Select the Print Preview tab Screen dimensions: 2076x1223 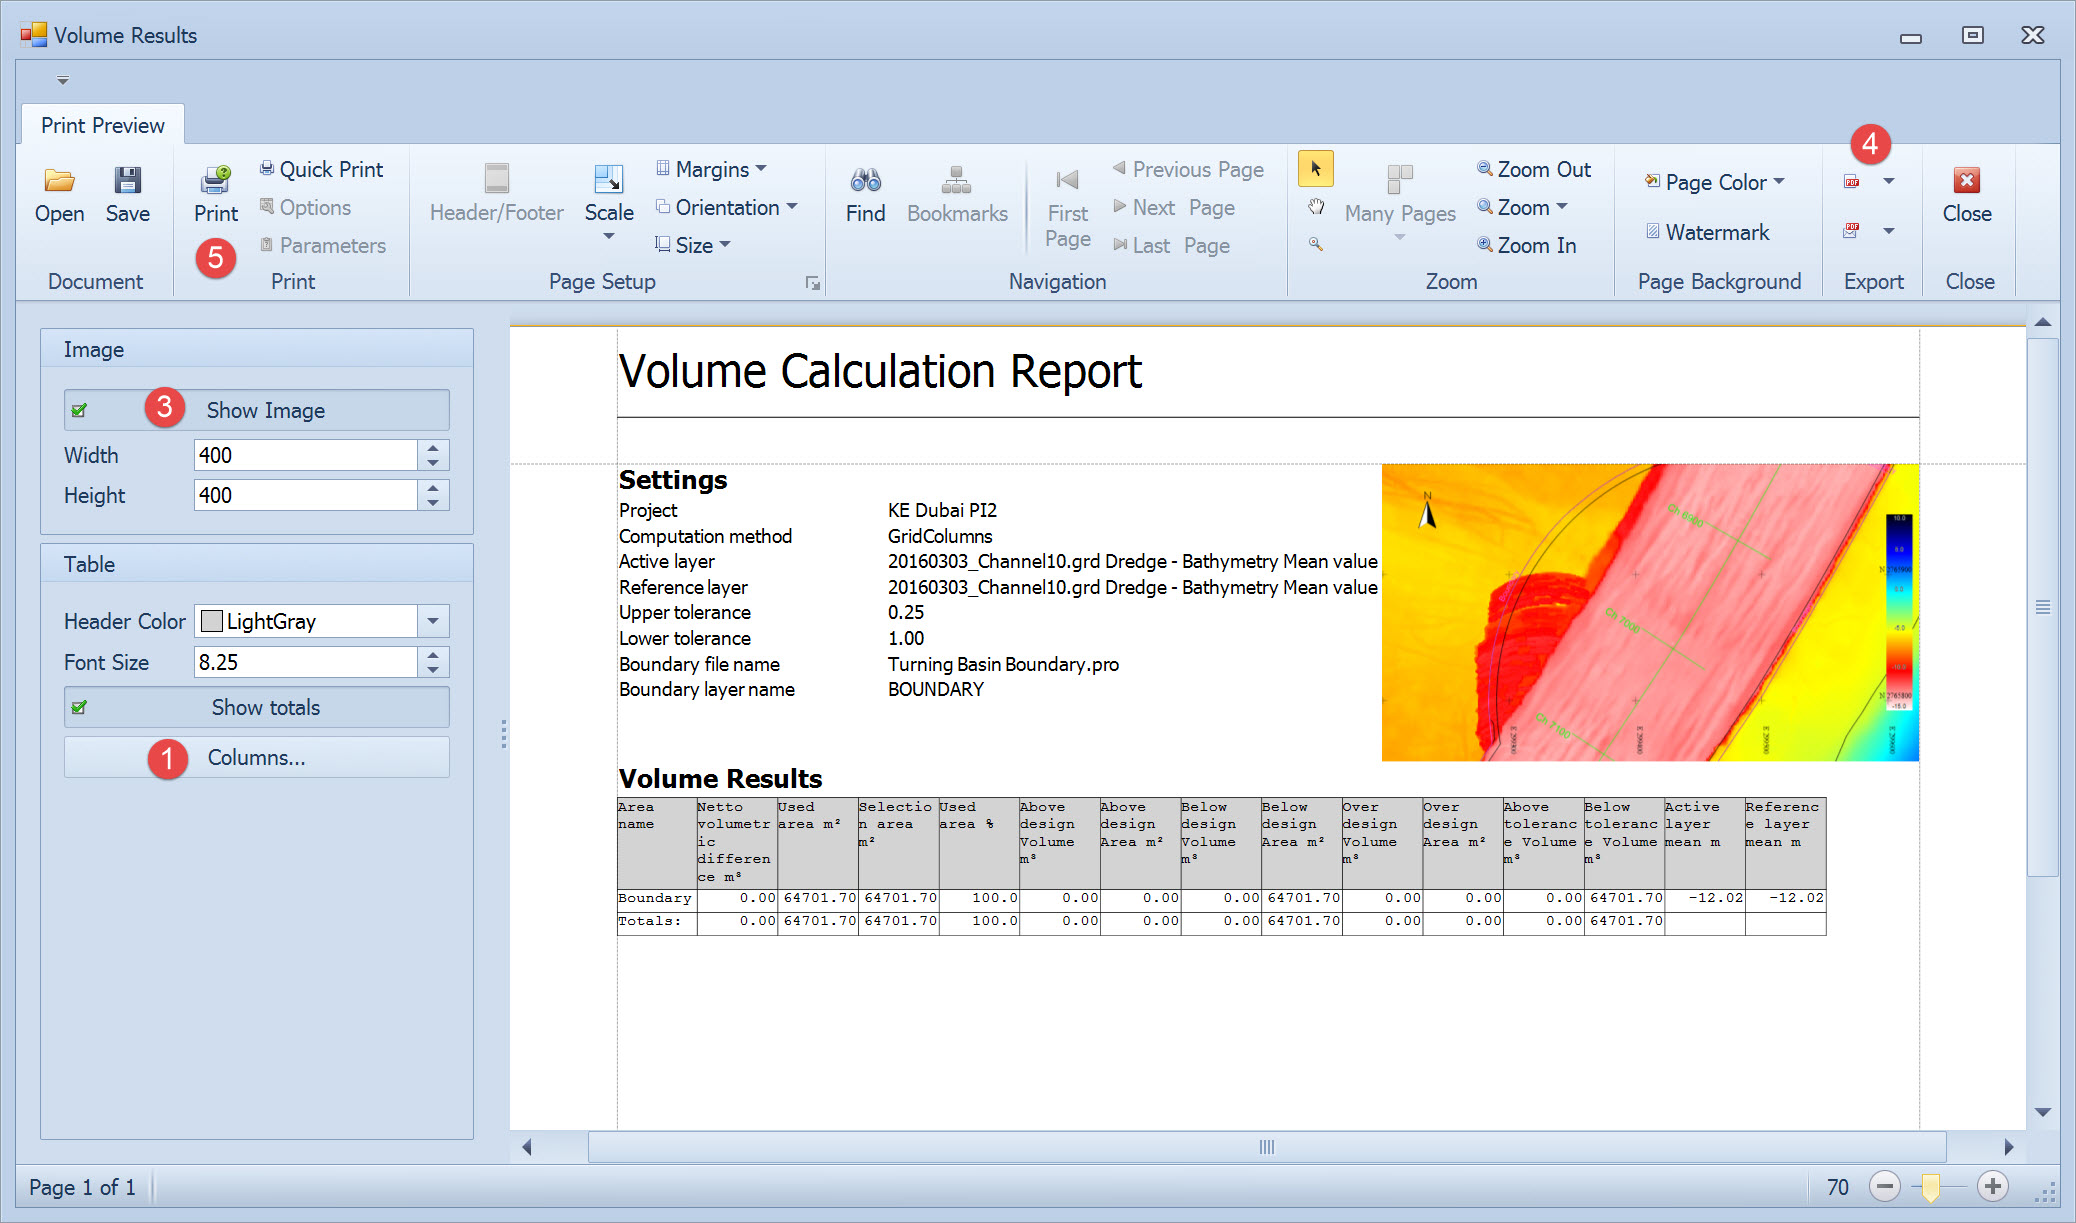[102, 125]
